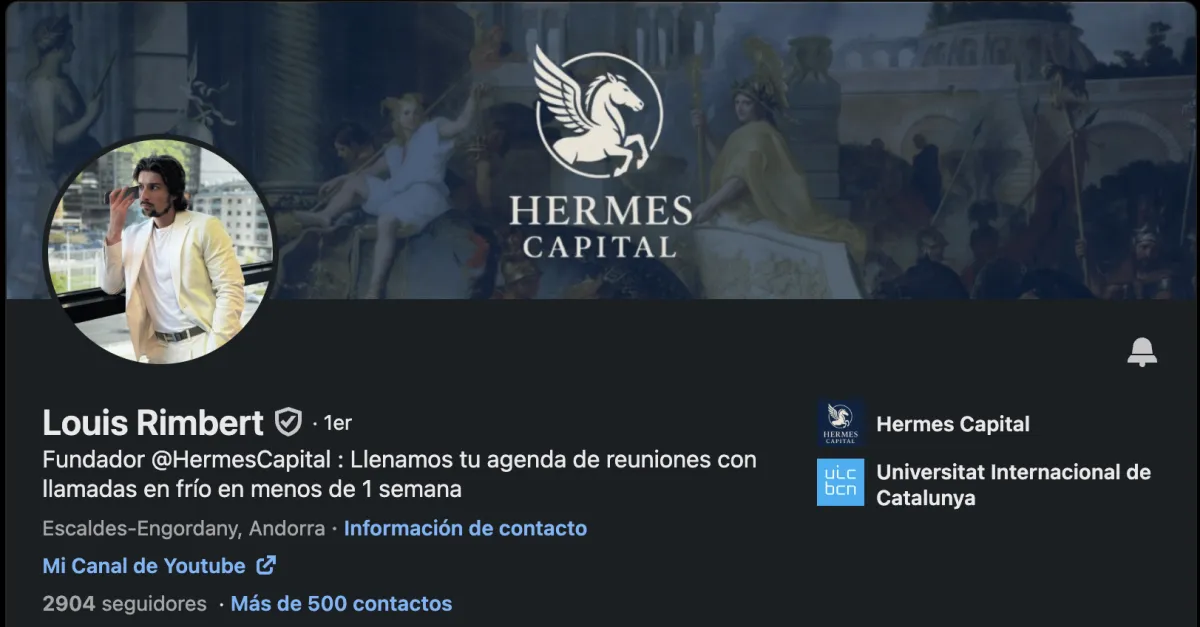1200x627 pixels.
Task: Open Universitat Internacional de Catalunya page
Action: click(x=1013, y=484)
